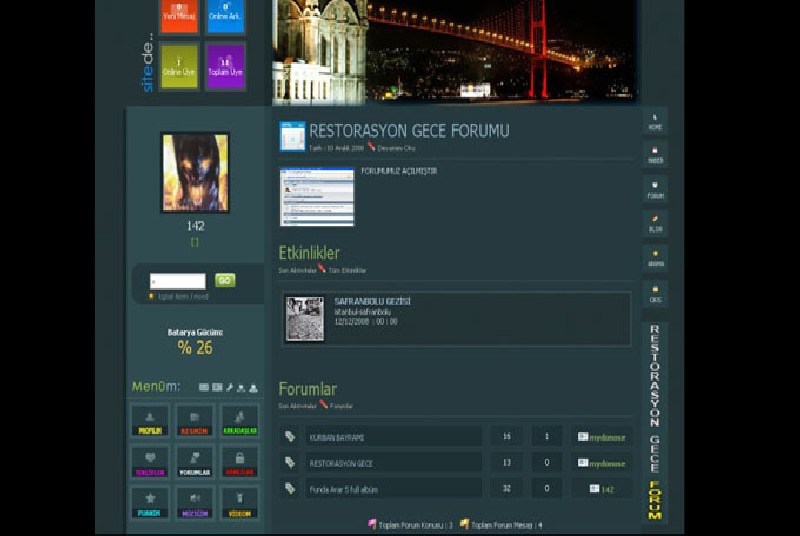Click the vertical RESTORASYON GECE FORUM banner
This screenshot has height=536, width=800.
655,422
